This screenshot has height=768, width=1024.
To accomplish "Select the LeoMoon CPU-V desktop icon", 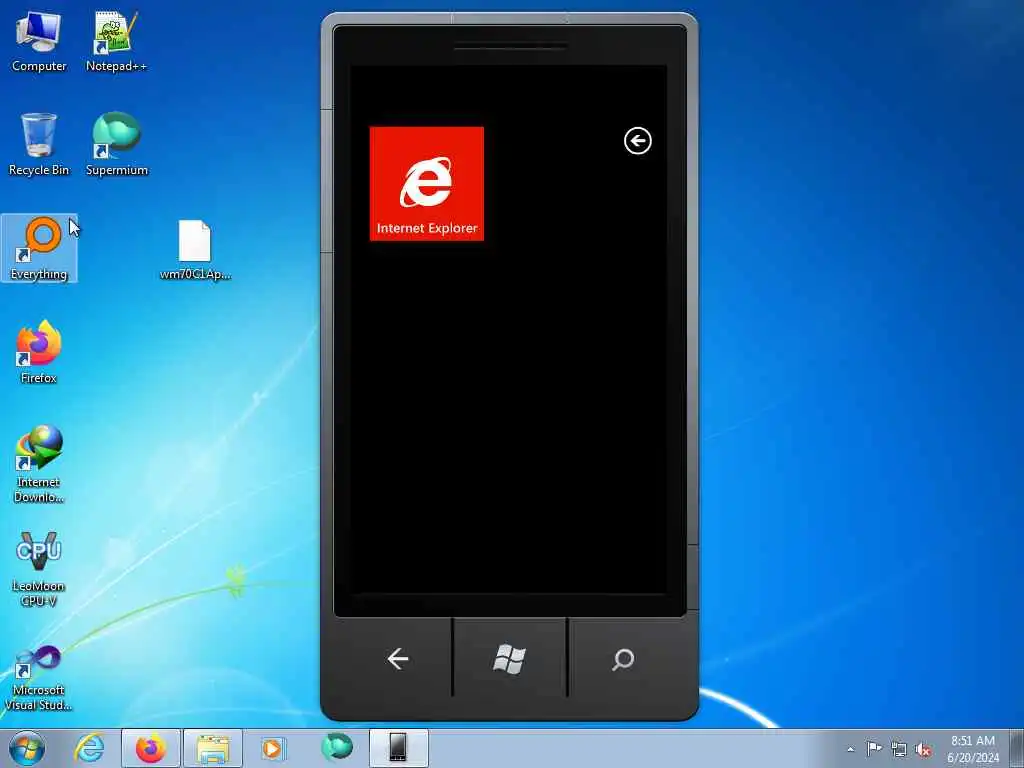I will (39, 569).
